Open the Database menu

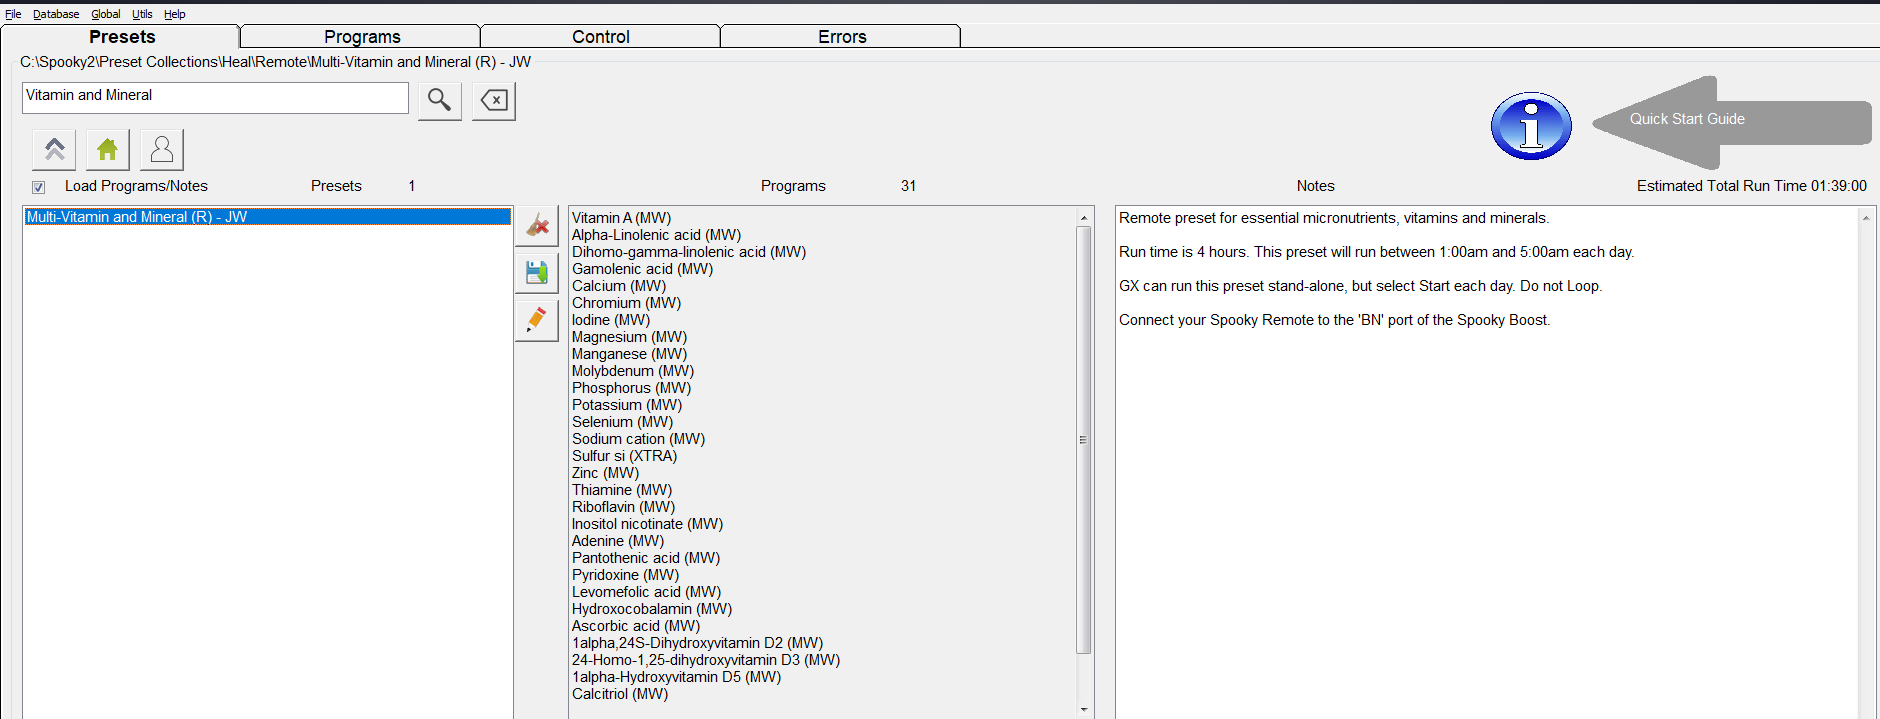point(56,14)
